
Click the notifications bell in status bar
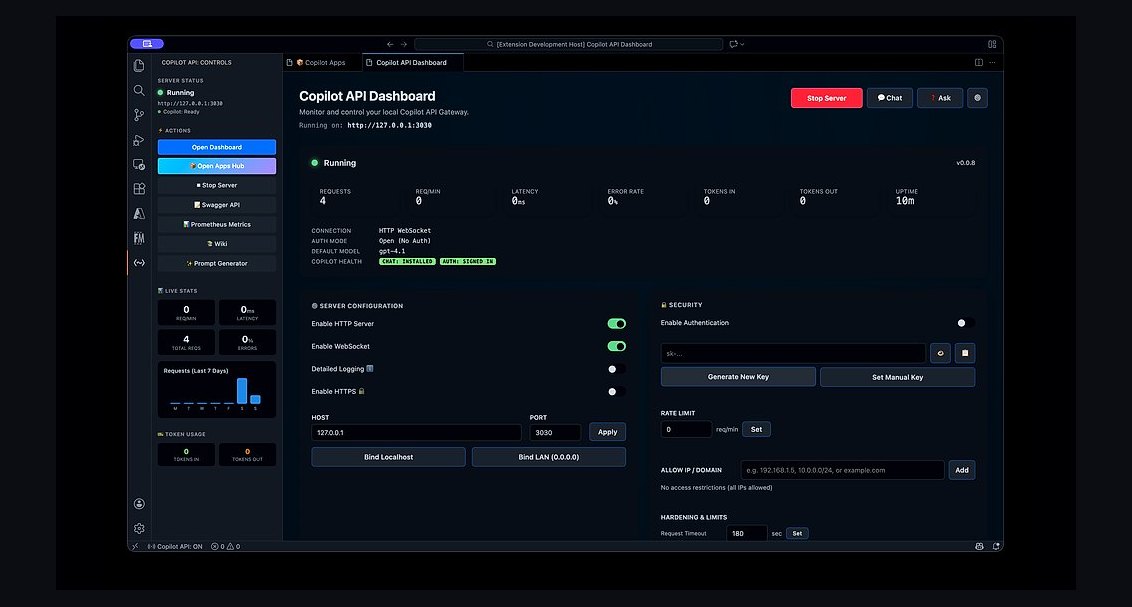[x=996, y=547]
